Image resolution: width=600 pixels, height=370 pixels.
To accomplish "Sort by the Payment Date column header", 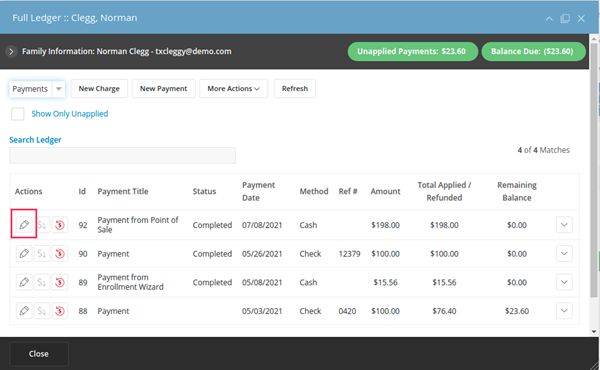I will (x=258, y=191).
